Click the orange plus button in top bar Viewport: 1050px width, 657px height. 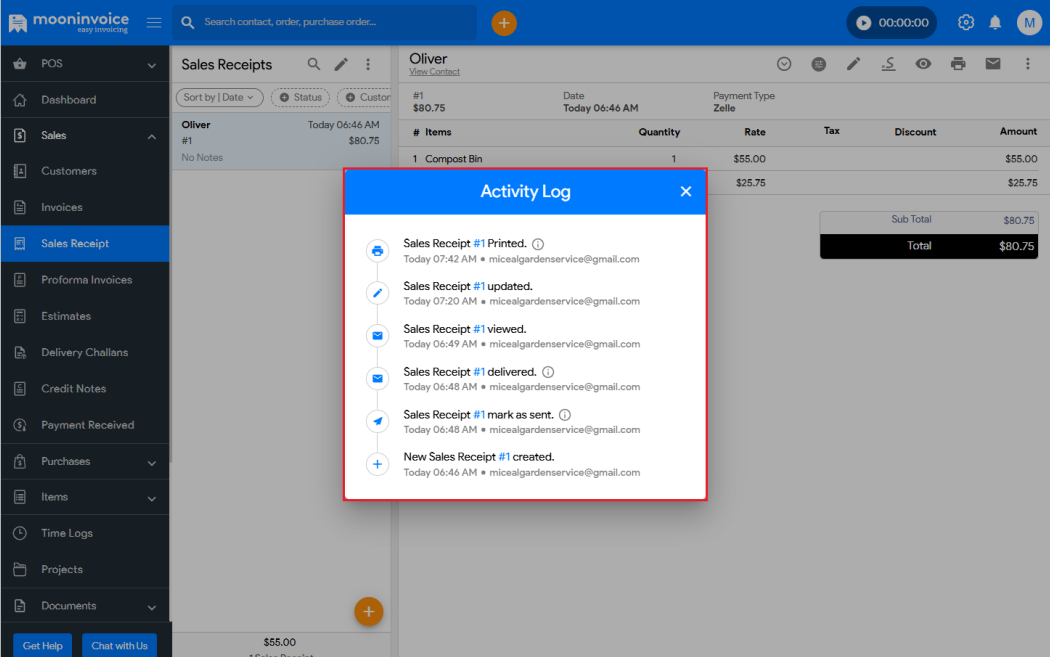(x=504, y=23)
